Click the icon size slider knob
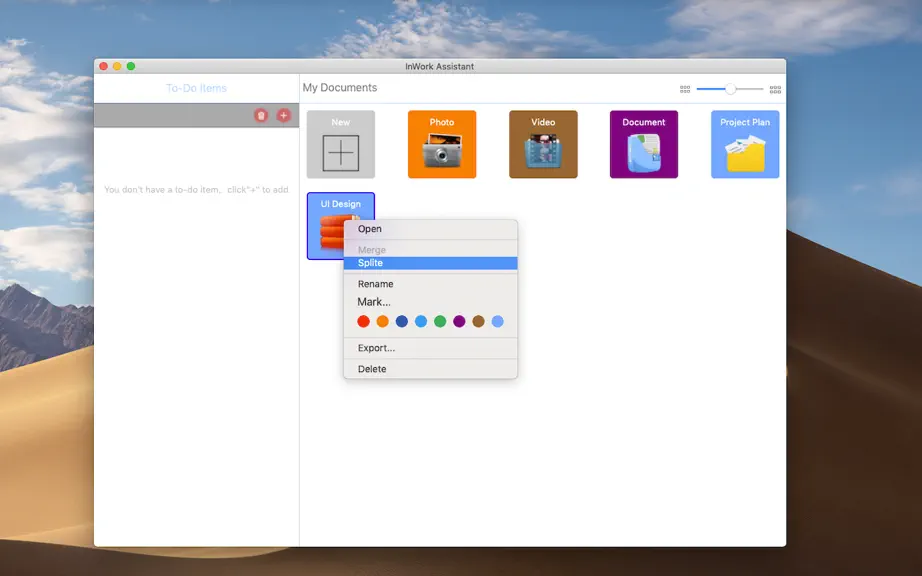This screenshot has width=922, height=576. coord(730,89)
